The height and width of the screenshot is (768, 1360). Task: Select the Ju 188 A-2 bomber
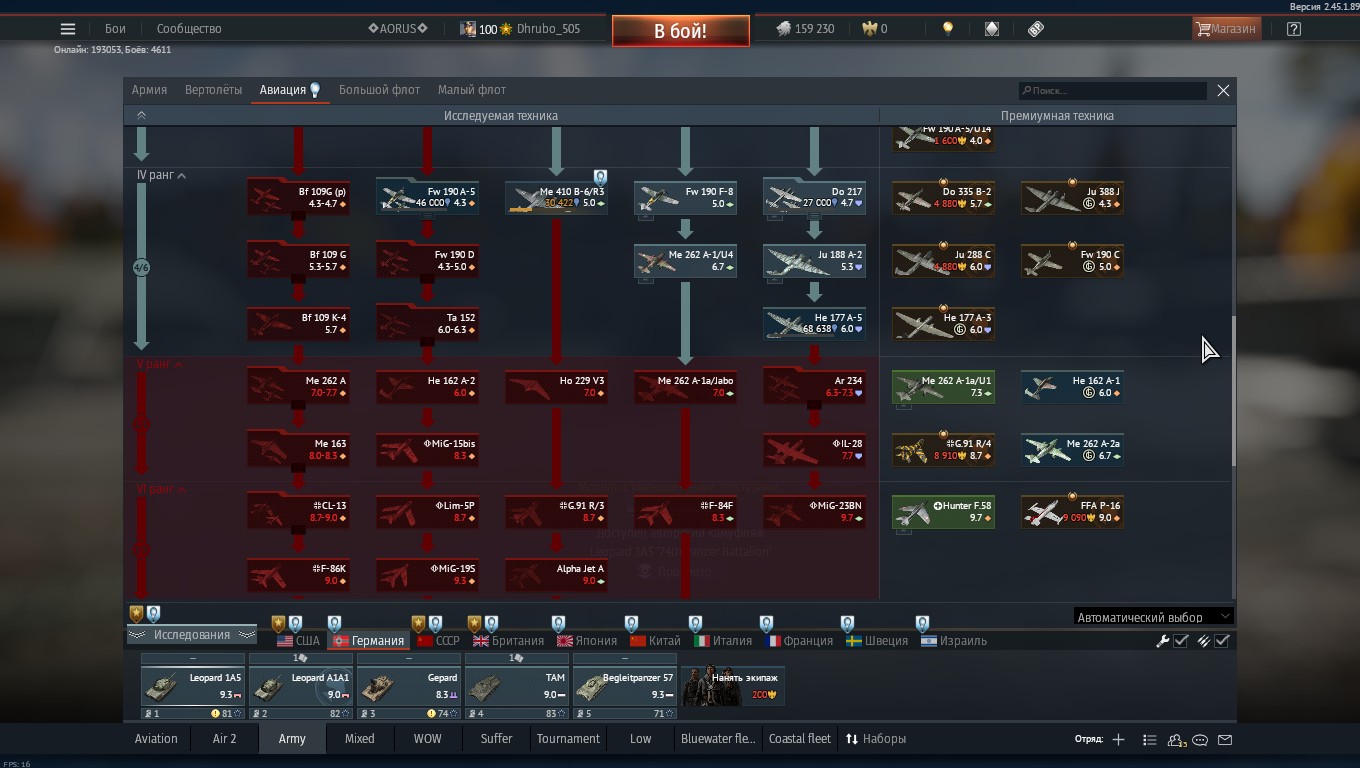814,260
